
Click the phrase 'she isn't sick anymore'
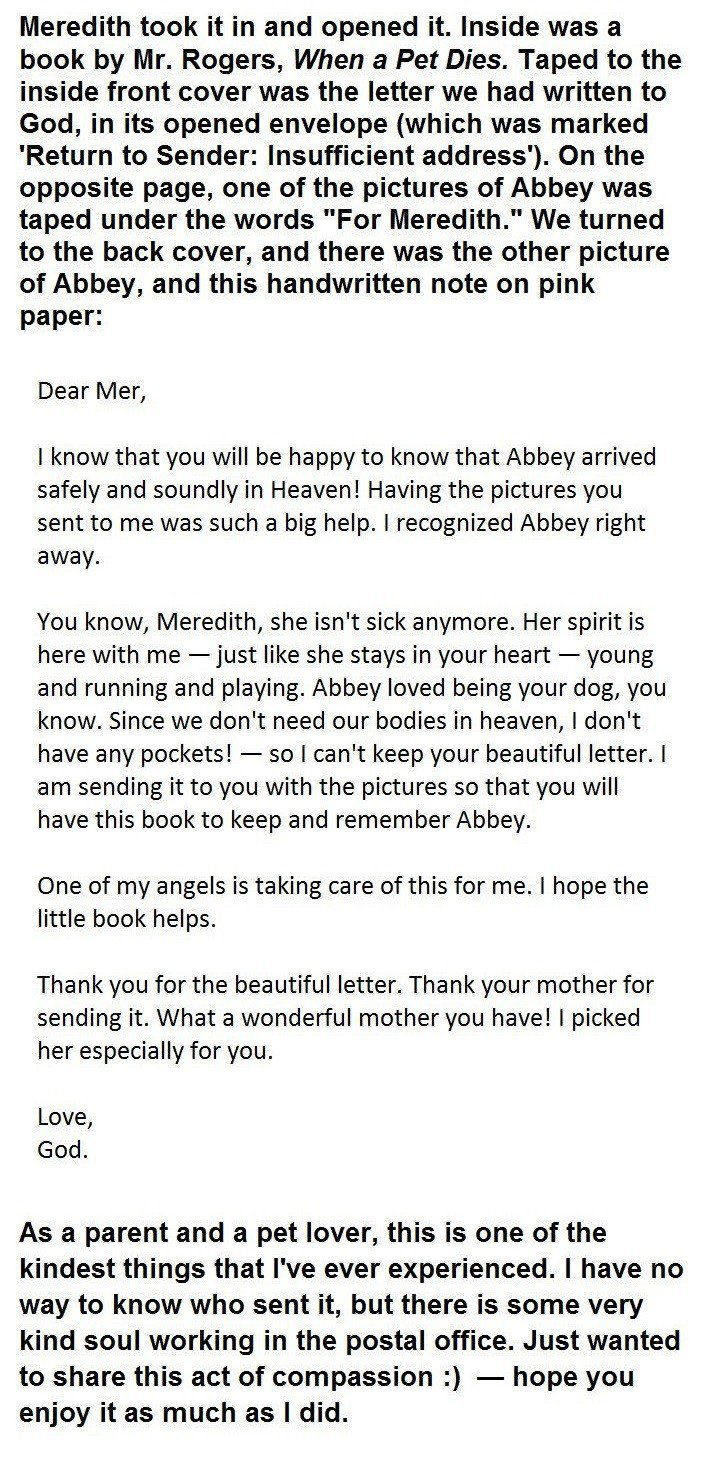coord(377,622)
